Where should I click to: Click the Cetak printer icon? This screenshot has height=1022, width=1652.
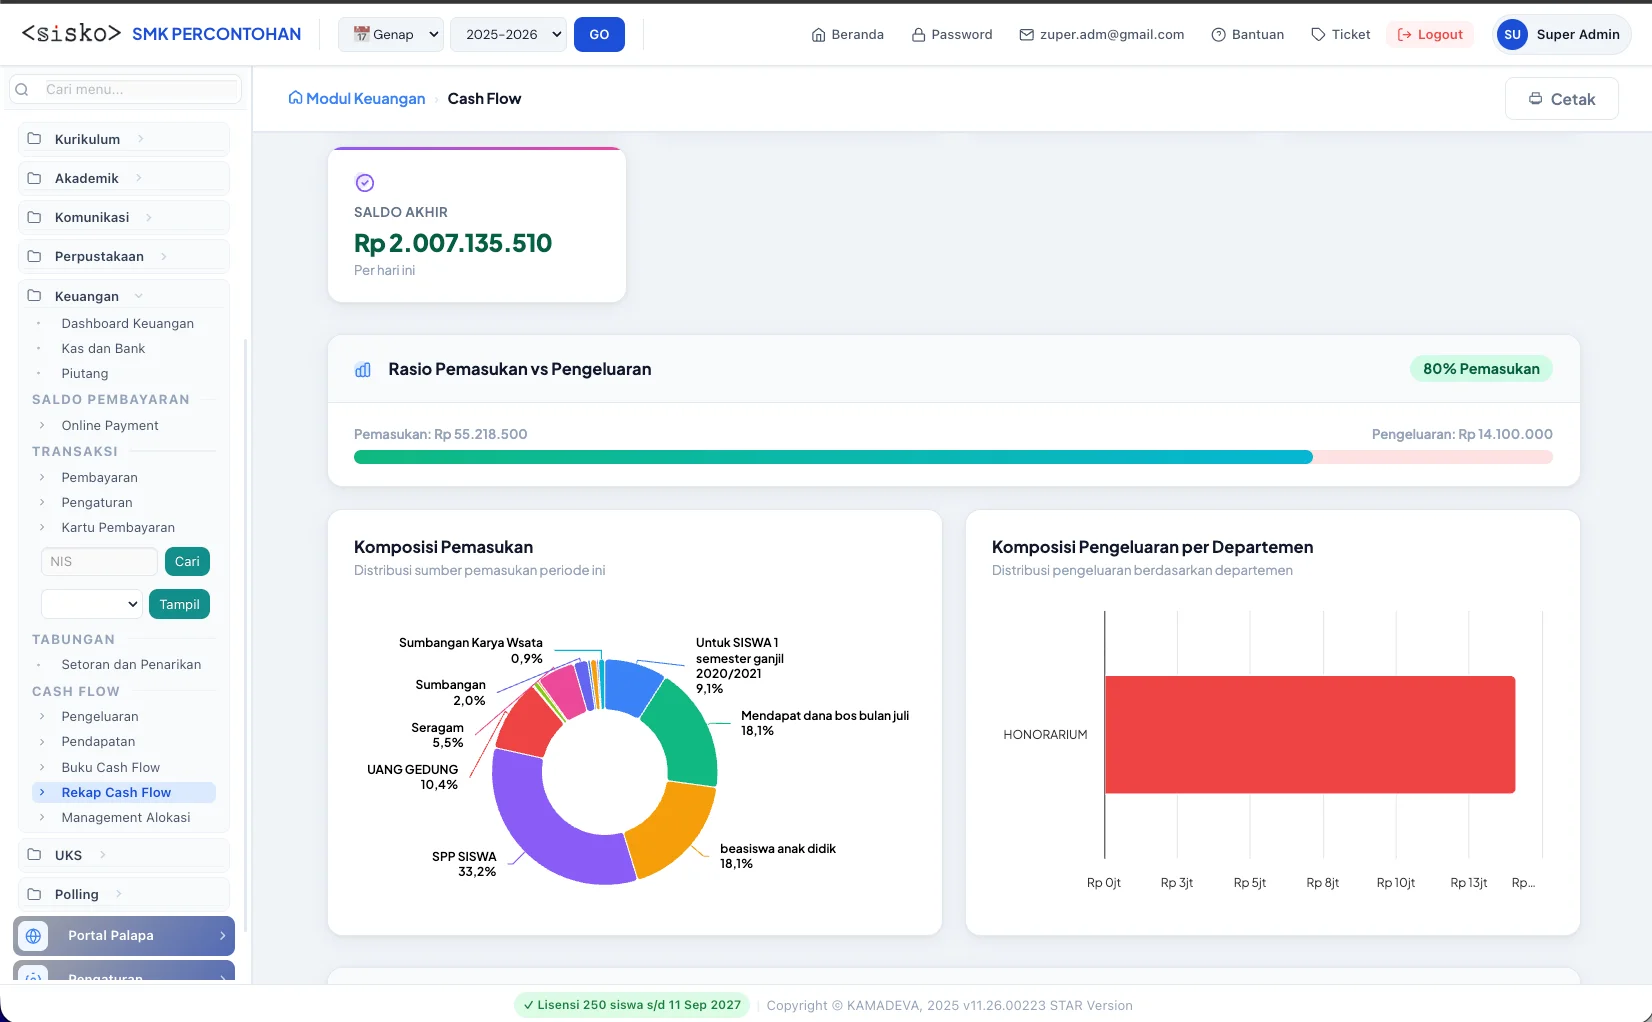(x=1535, y=99)
